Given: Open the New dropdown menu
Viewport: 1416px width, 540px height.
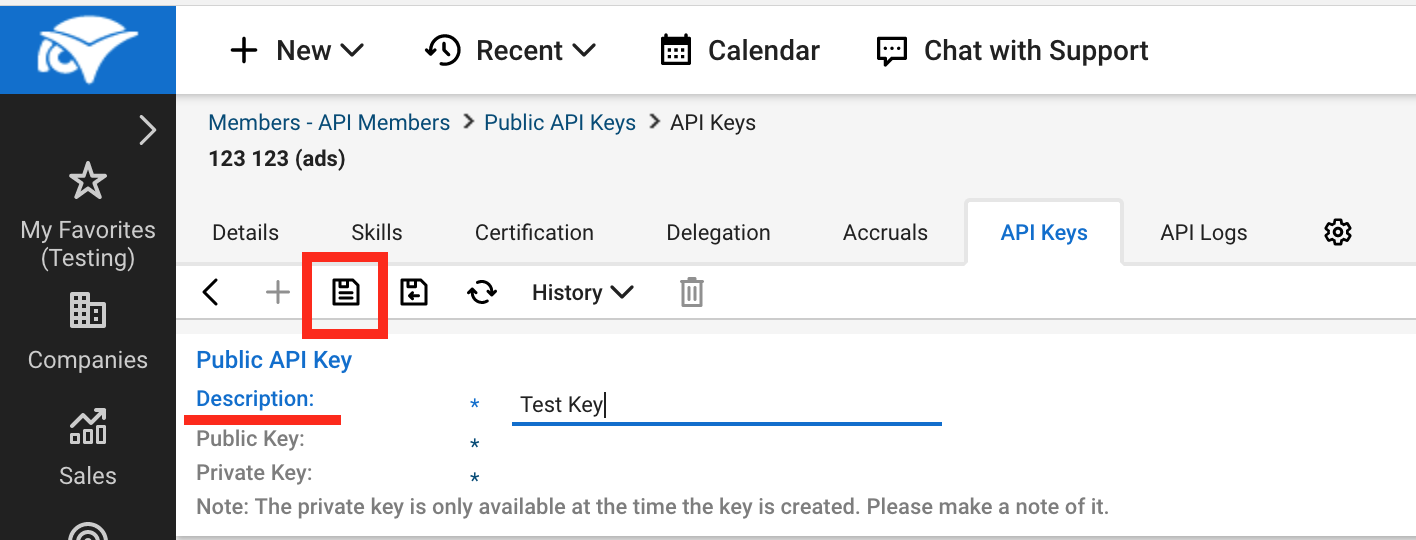Looking at the screenshot, I should 297,50.
